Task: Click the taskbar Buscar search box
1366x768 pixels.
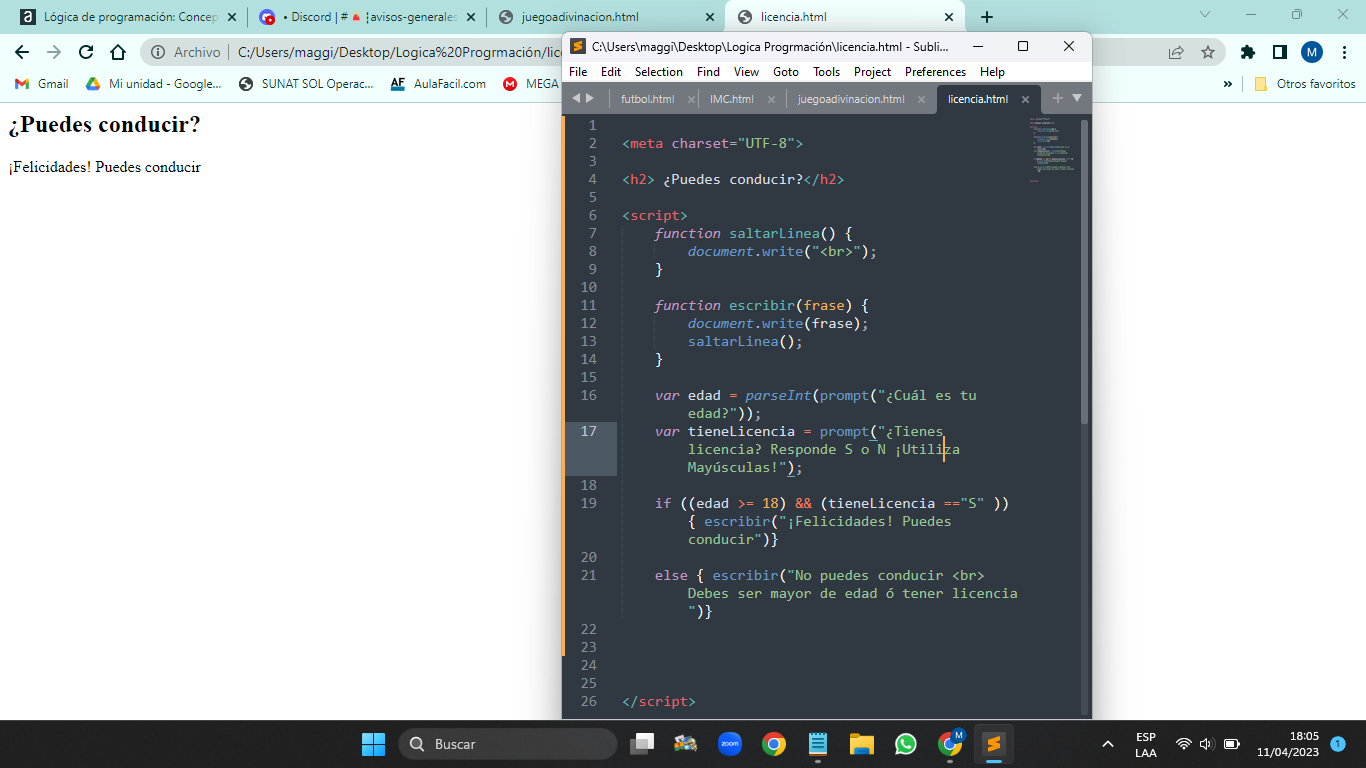Action: point(508,744)
